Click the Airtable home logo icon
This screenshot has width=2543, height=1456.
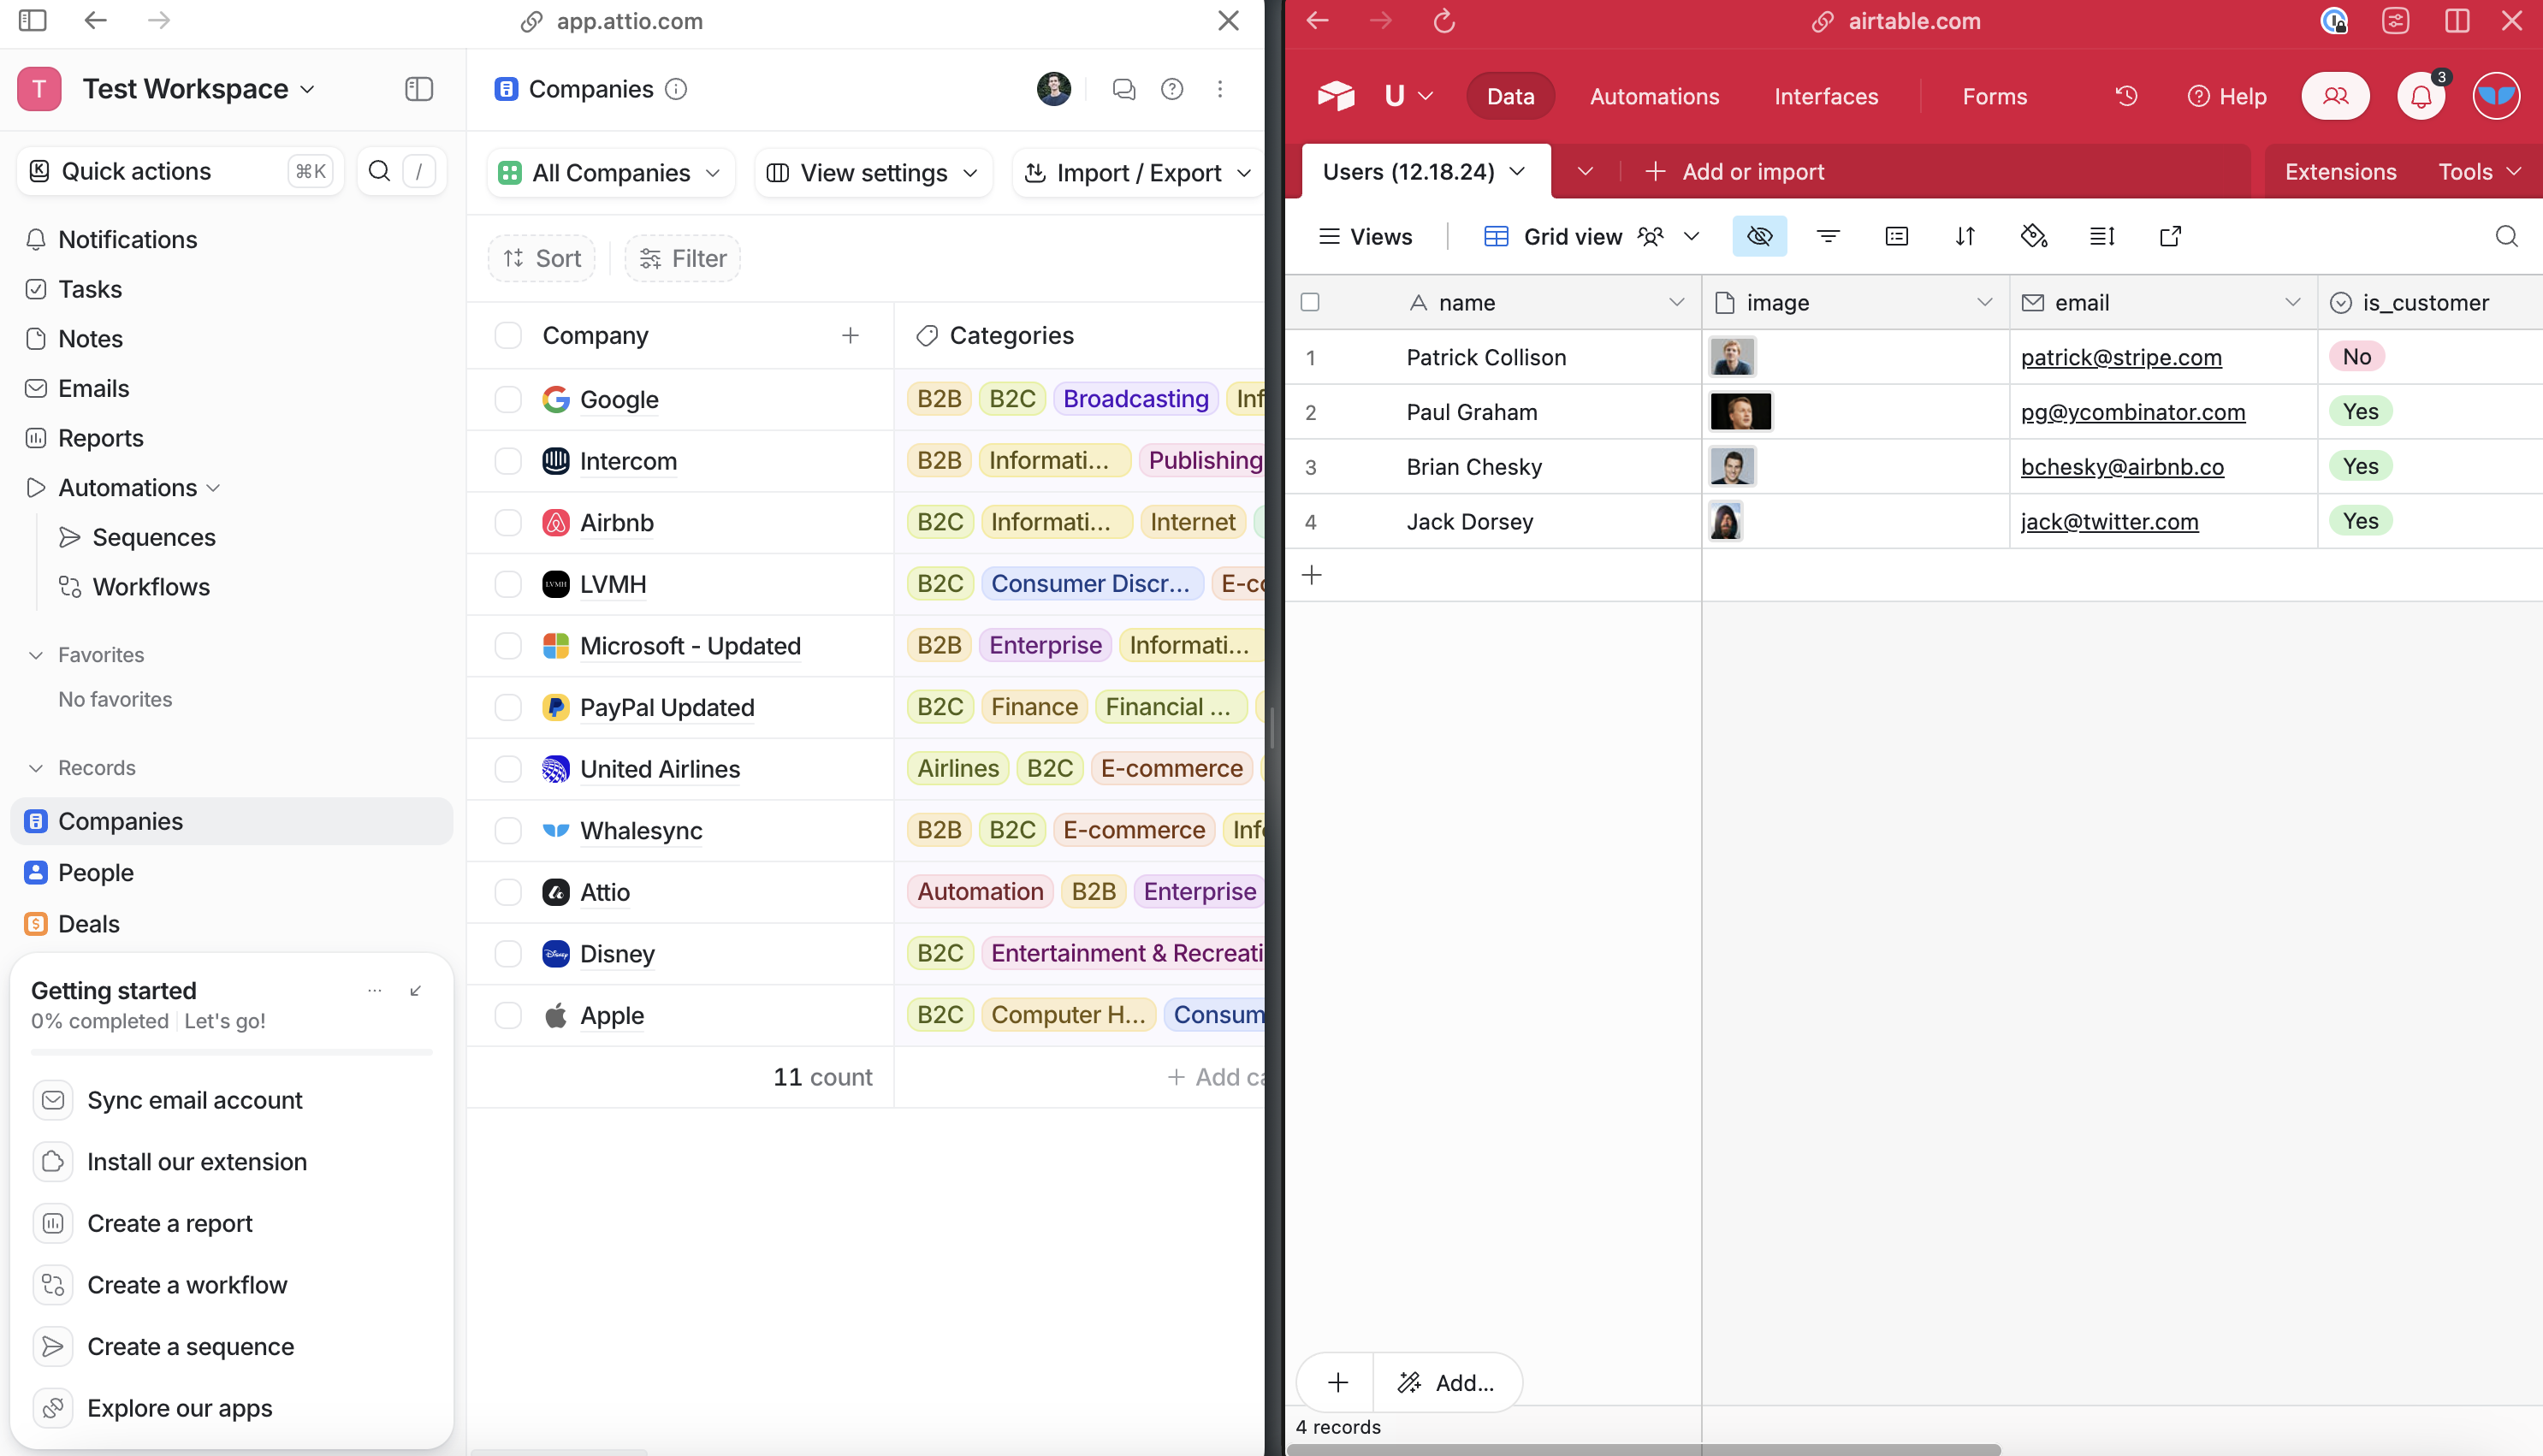pyautogui.click(x=1336, y=96)
